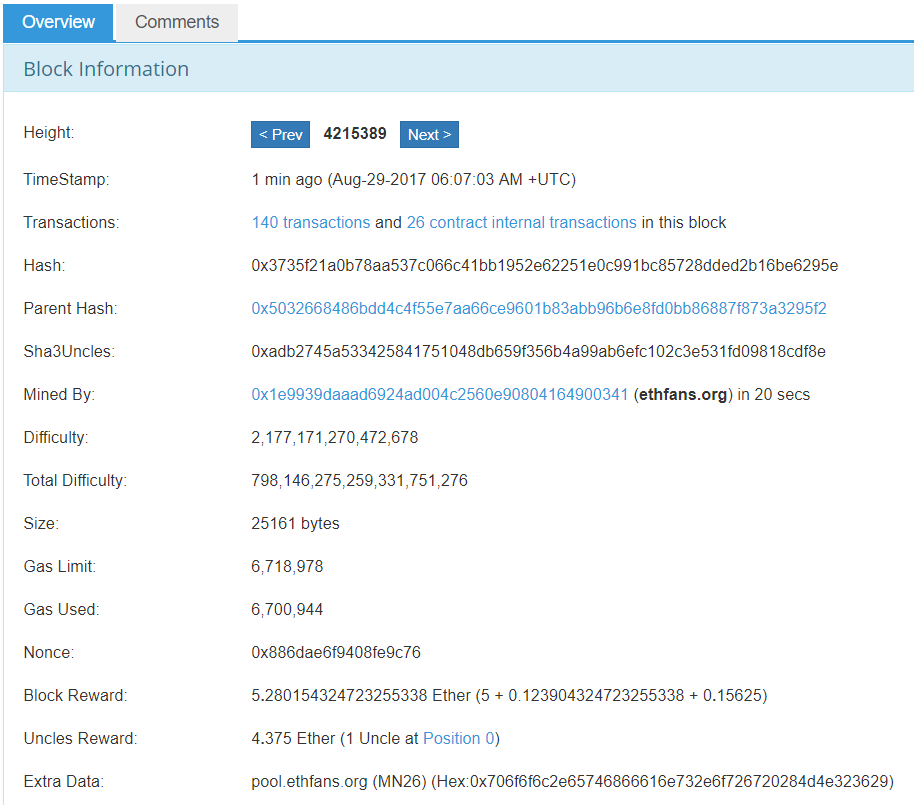This screenshot has width=914, height=805.
Task: Click the Gas Limit label
Action: click(59, 567)
